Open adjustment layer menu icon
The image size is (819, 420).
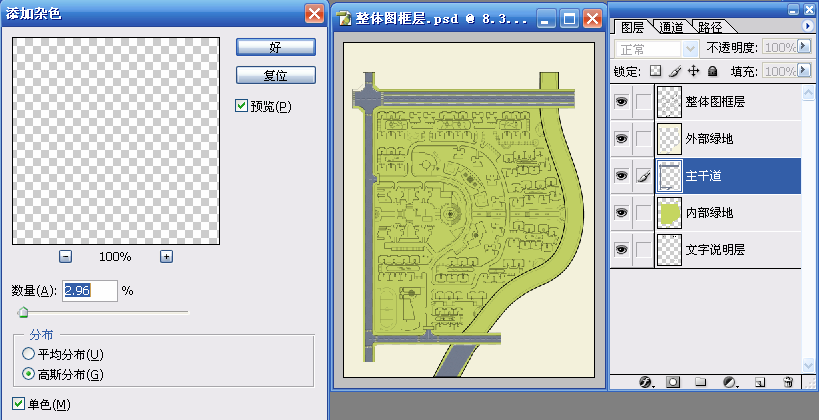[x=730, y=381]
